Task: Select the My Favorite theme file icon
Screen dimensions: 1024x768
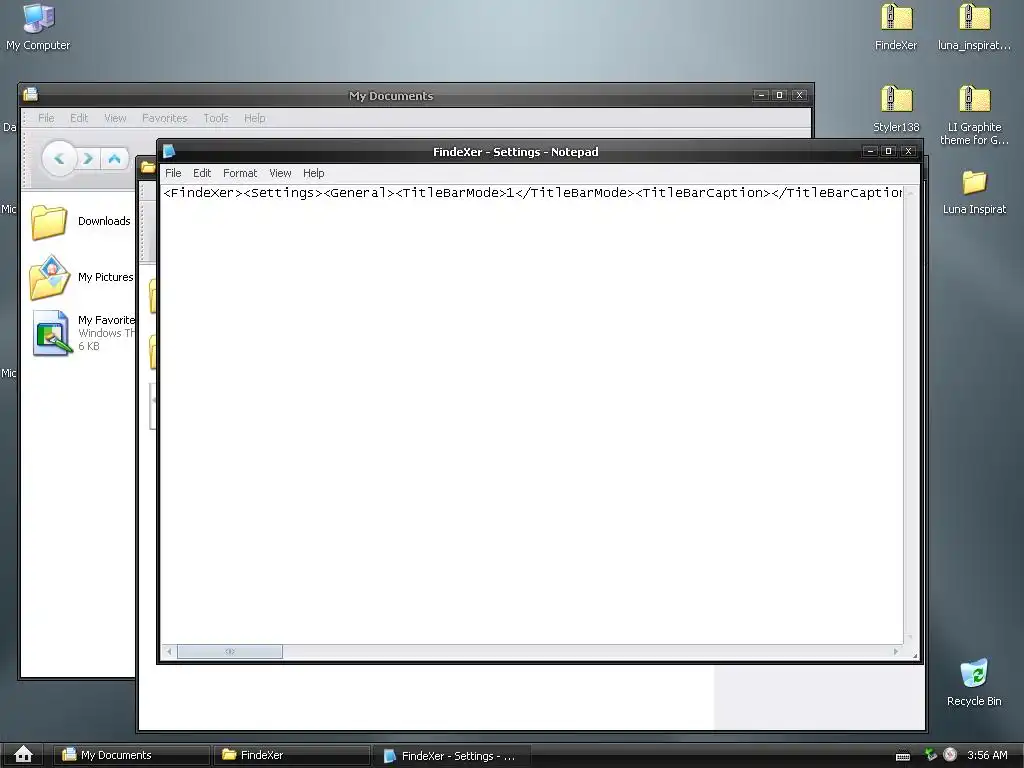Action: coord(52,333)
